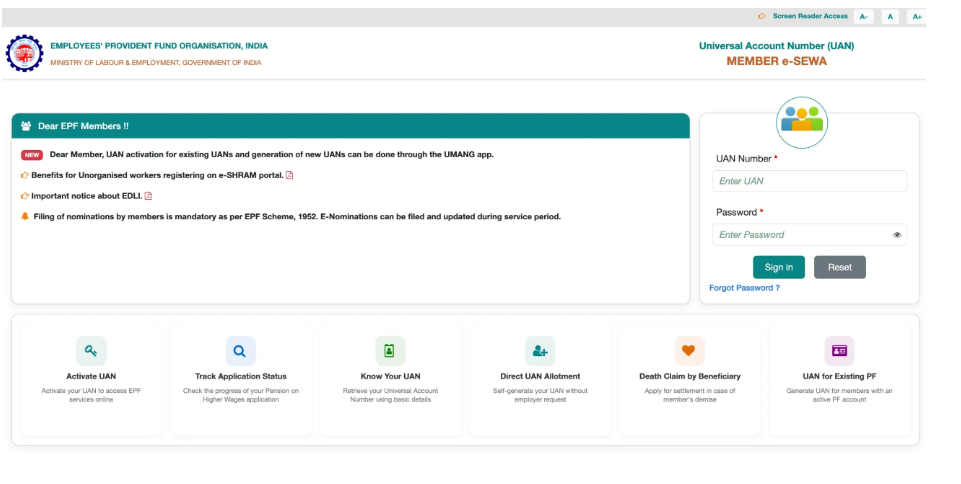Viewport: 961px width, 484px height.
Task: Focus the Enter Password input field
Action: (x=809, y=235)
